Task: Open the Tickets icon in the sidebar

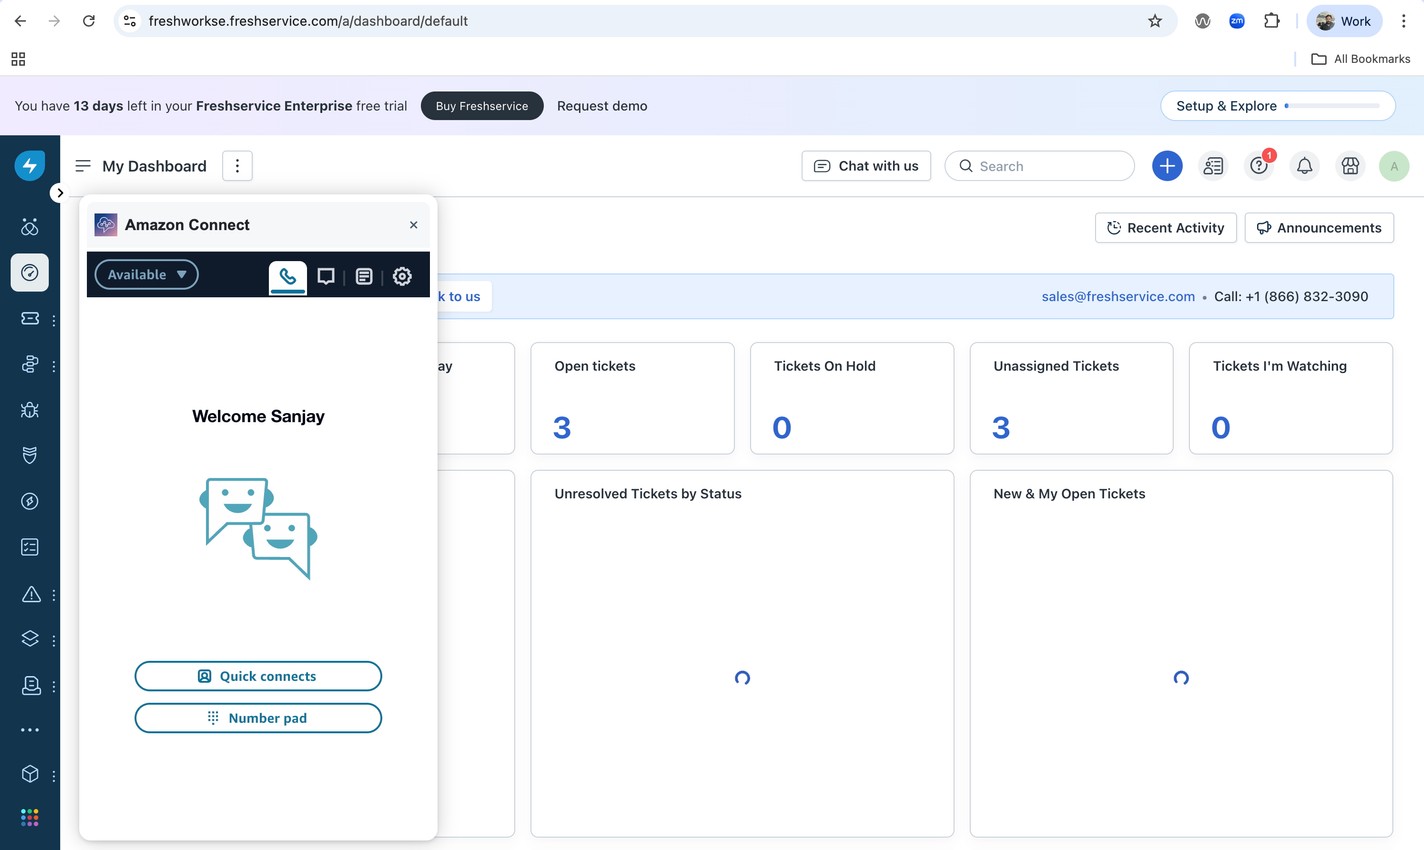Action: [29, 319]
